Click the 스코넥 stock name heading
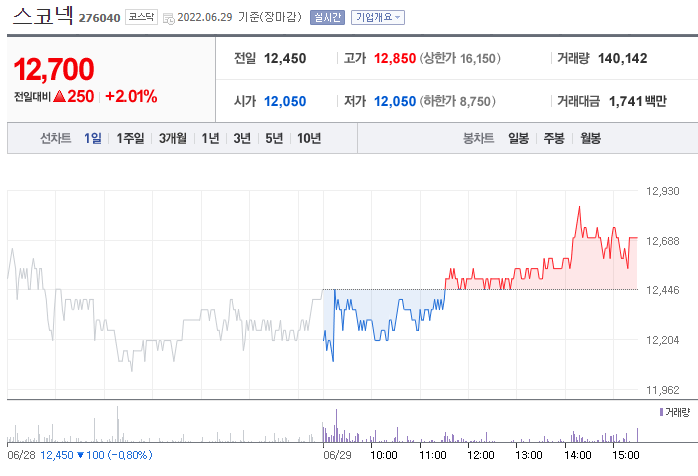This screenshot has width=698, height=476. coord(43,15)
